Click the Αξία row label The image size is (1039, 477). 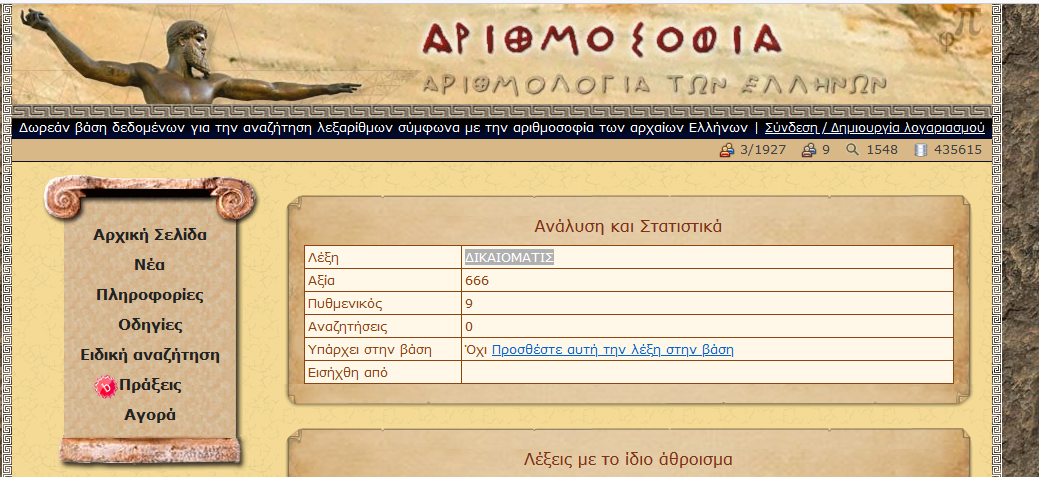321,281
